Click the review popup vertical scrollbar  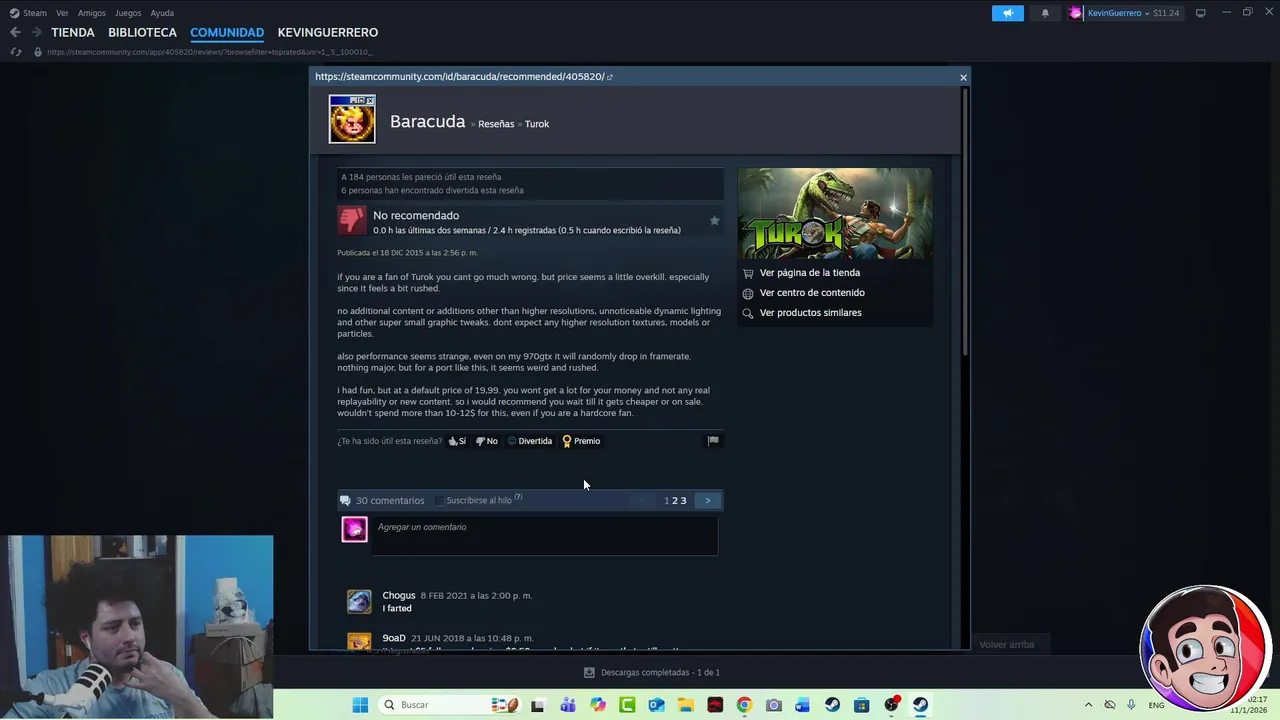click(x=964, y=220)
